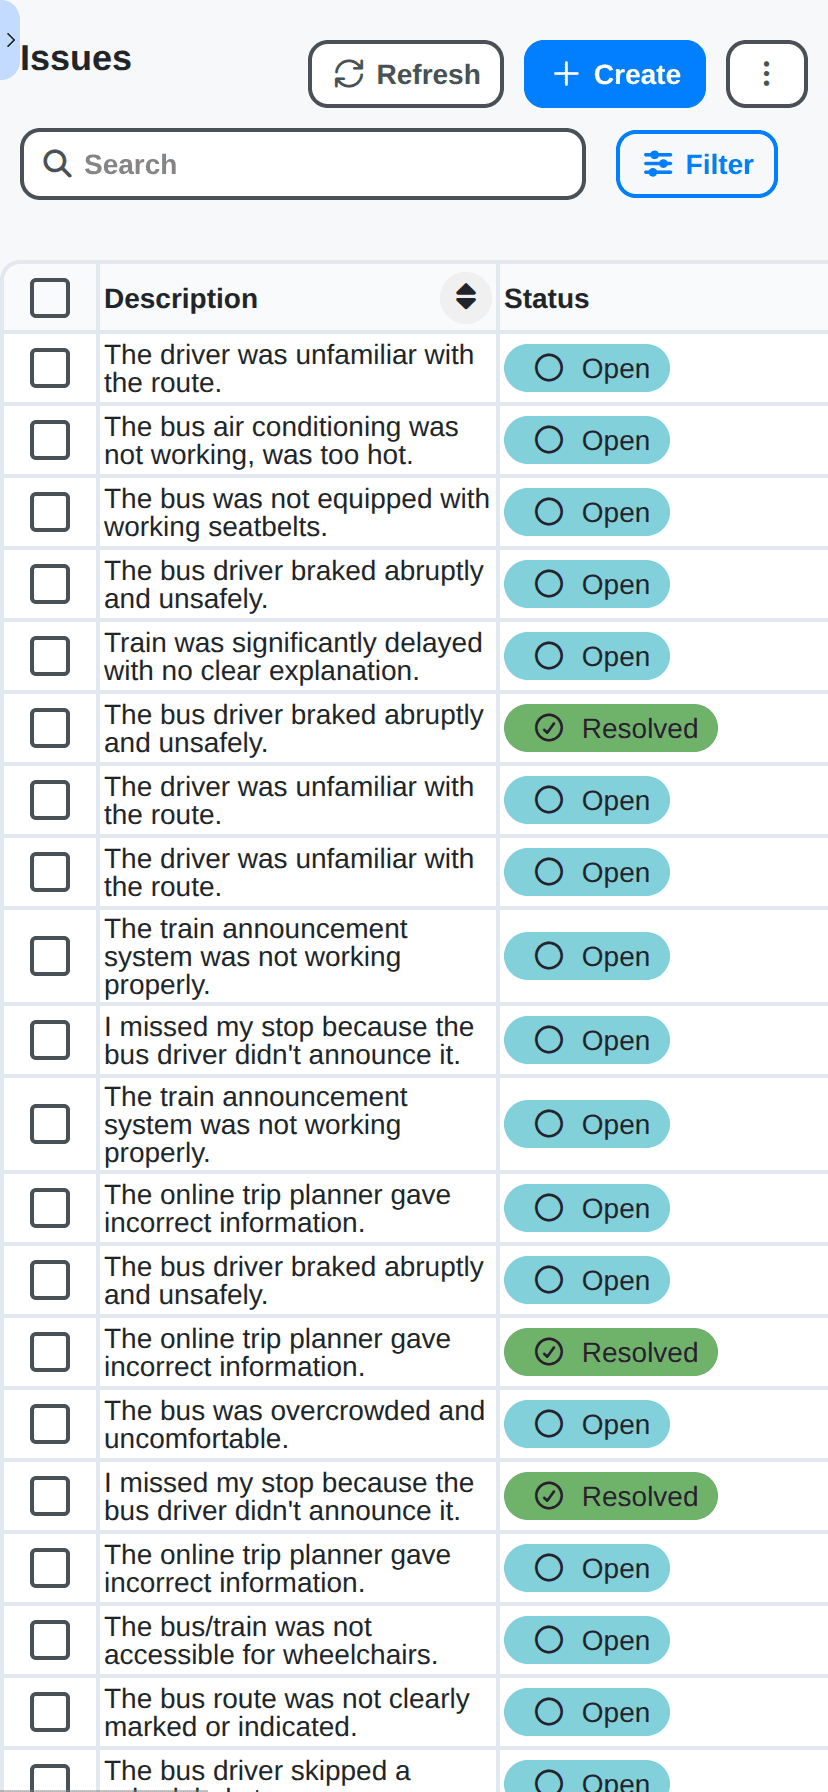Screen dimensions: 828x1792
Task: Click the magnifying glass search icon
Action: [56, 163]
